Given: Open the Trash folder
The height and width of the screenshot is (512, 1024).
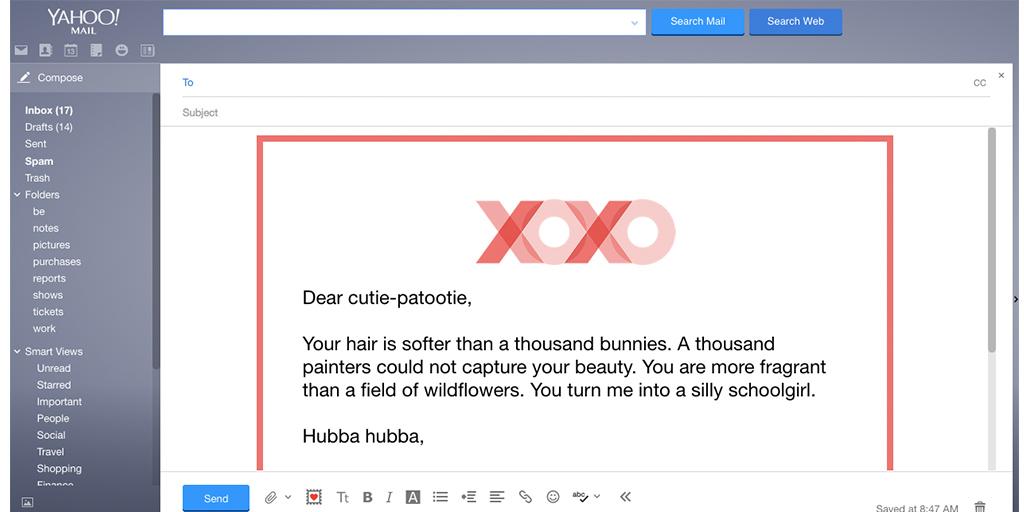Looking at the screenshot, I should click(37, 178).
